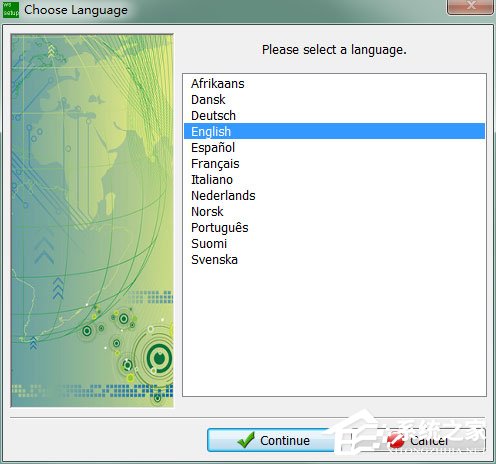Viewport: 496px width, 464px height.
Task: Choose Dansk in the language list
Action: coord(334,99)
